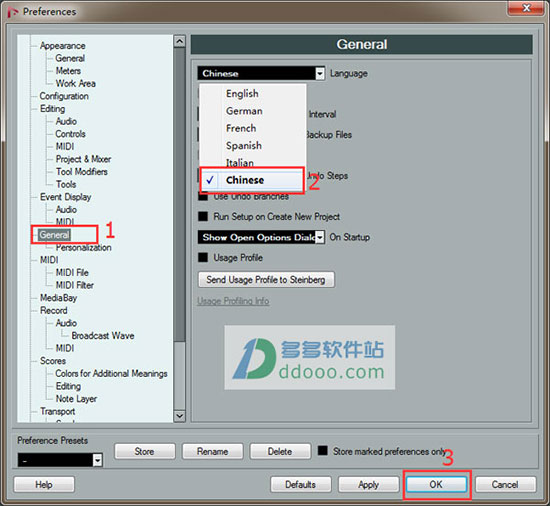550x506 pixels.
Task: Open the Language dropdown arrow
Action: click(320, 74)
